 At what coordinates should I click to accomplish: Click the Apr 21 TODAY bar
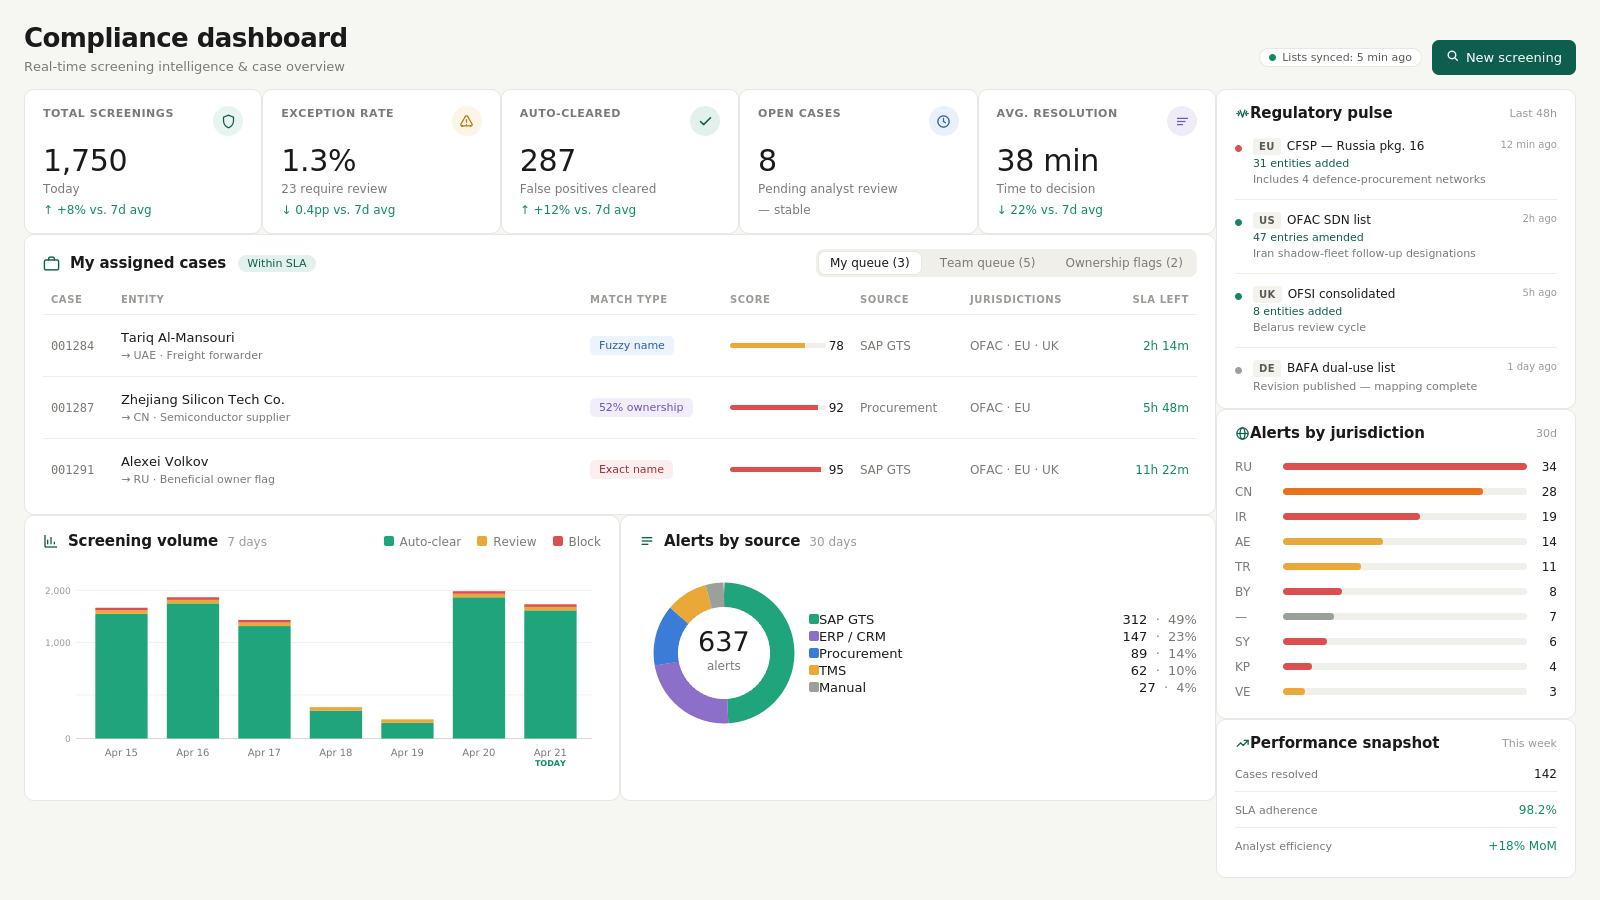pos(550,671)
